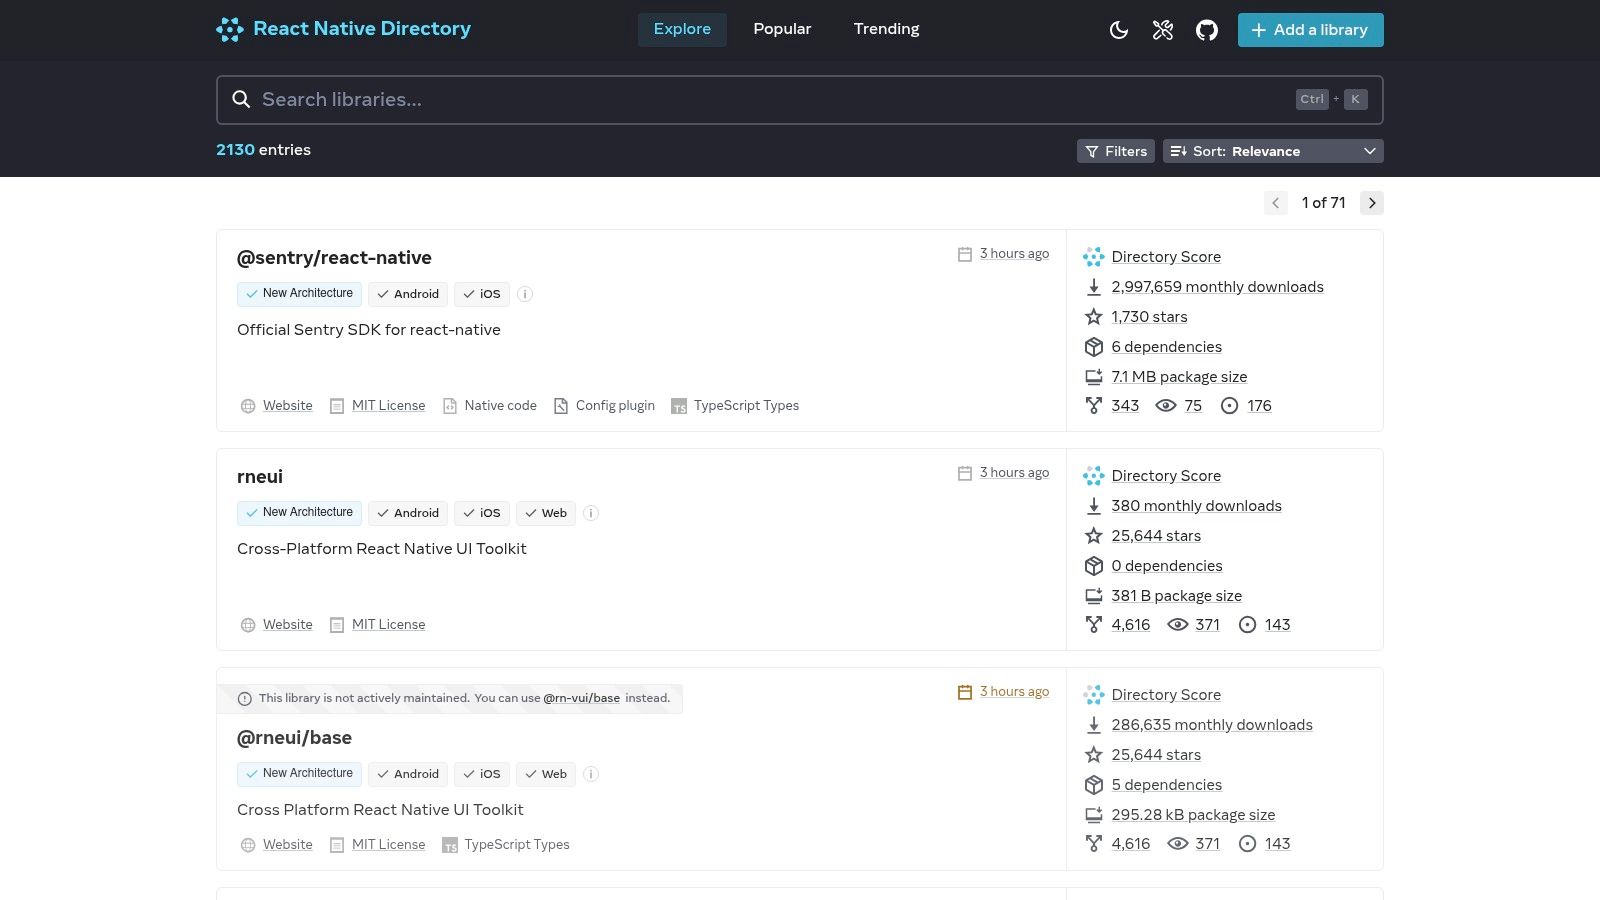Image resolution: width=1600 pixels, height=900 pixels.
Task: Click the search magnifier icon
Action: tap(241, 99)
